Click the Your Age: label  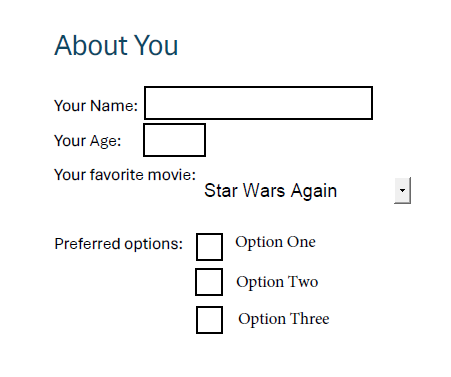[x=87, y=141]
